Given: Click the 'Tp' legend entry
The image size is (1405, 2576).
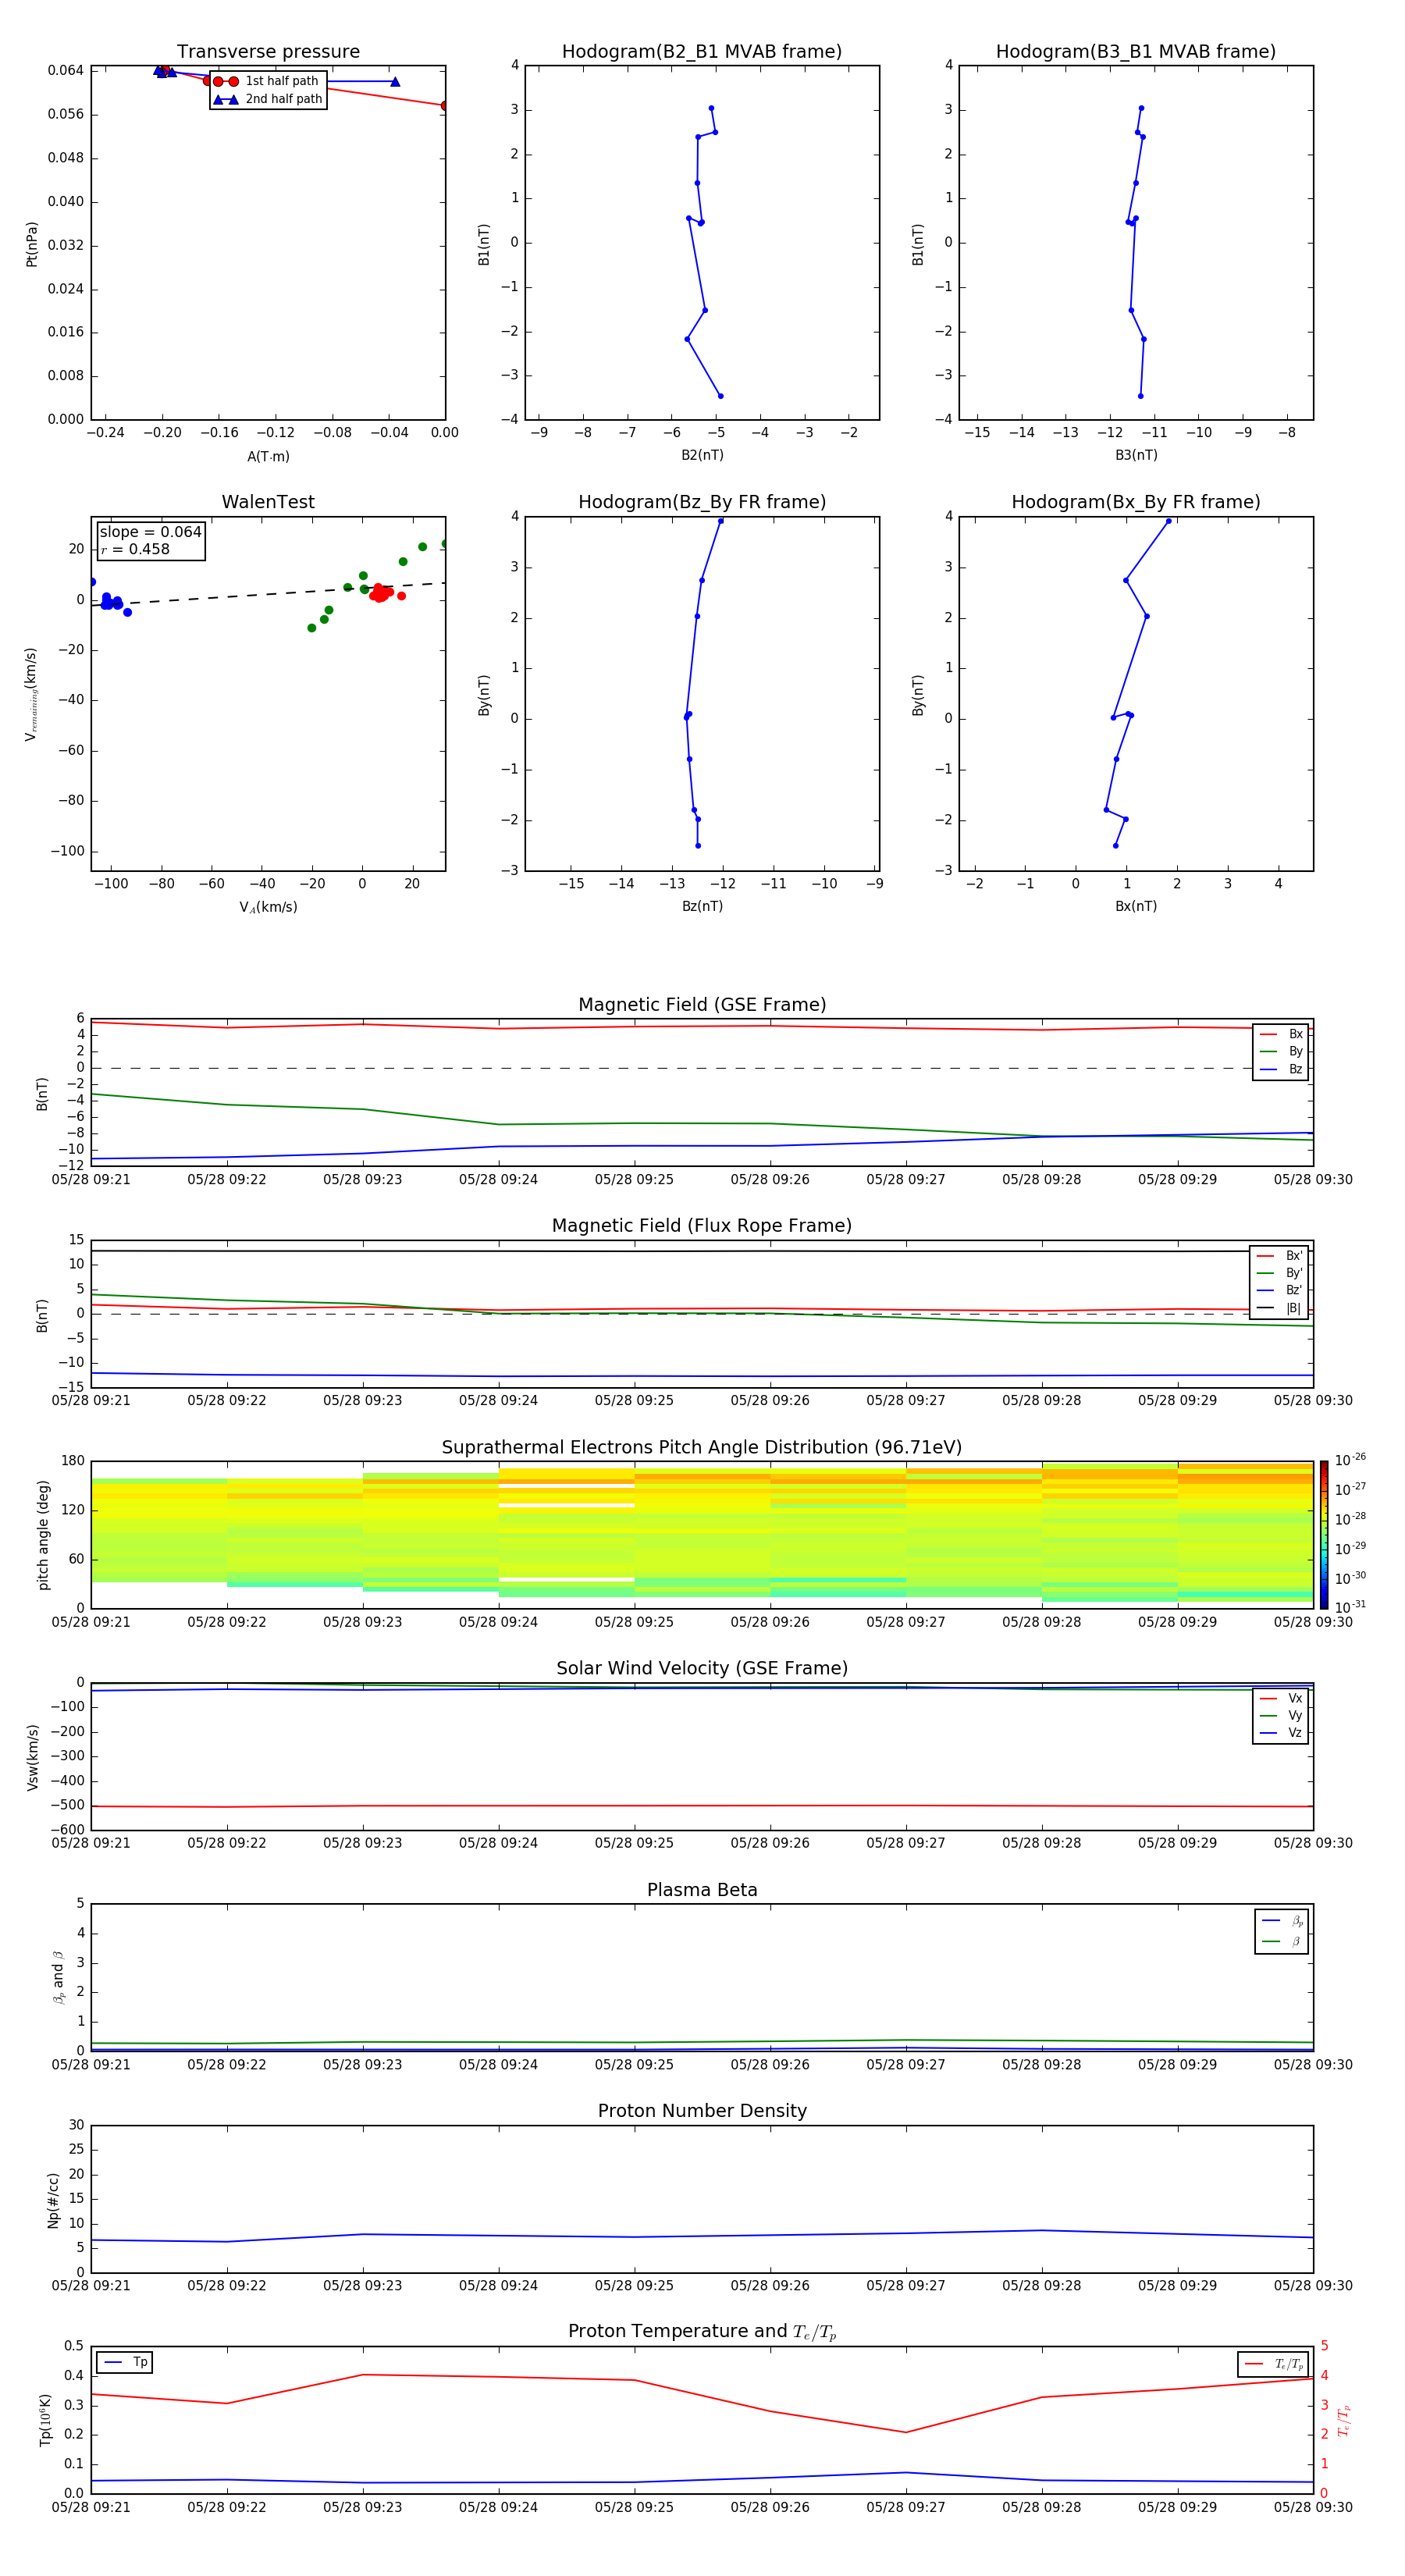Looking at the screenshot, I should [x=127, y=2362].
